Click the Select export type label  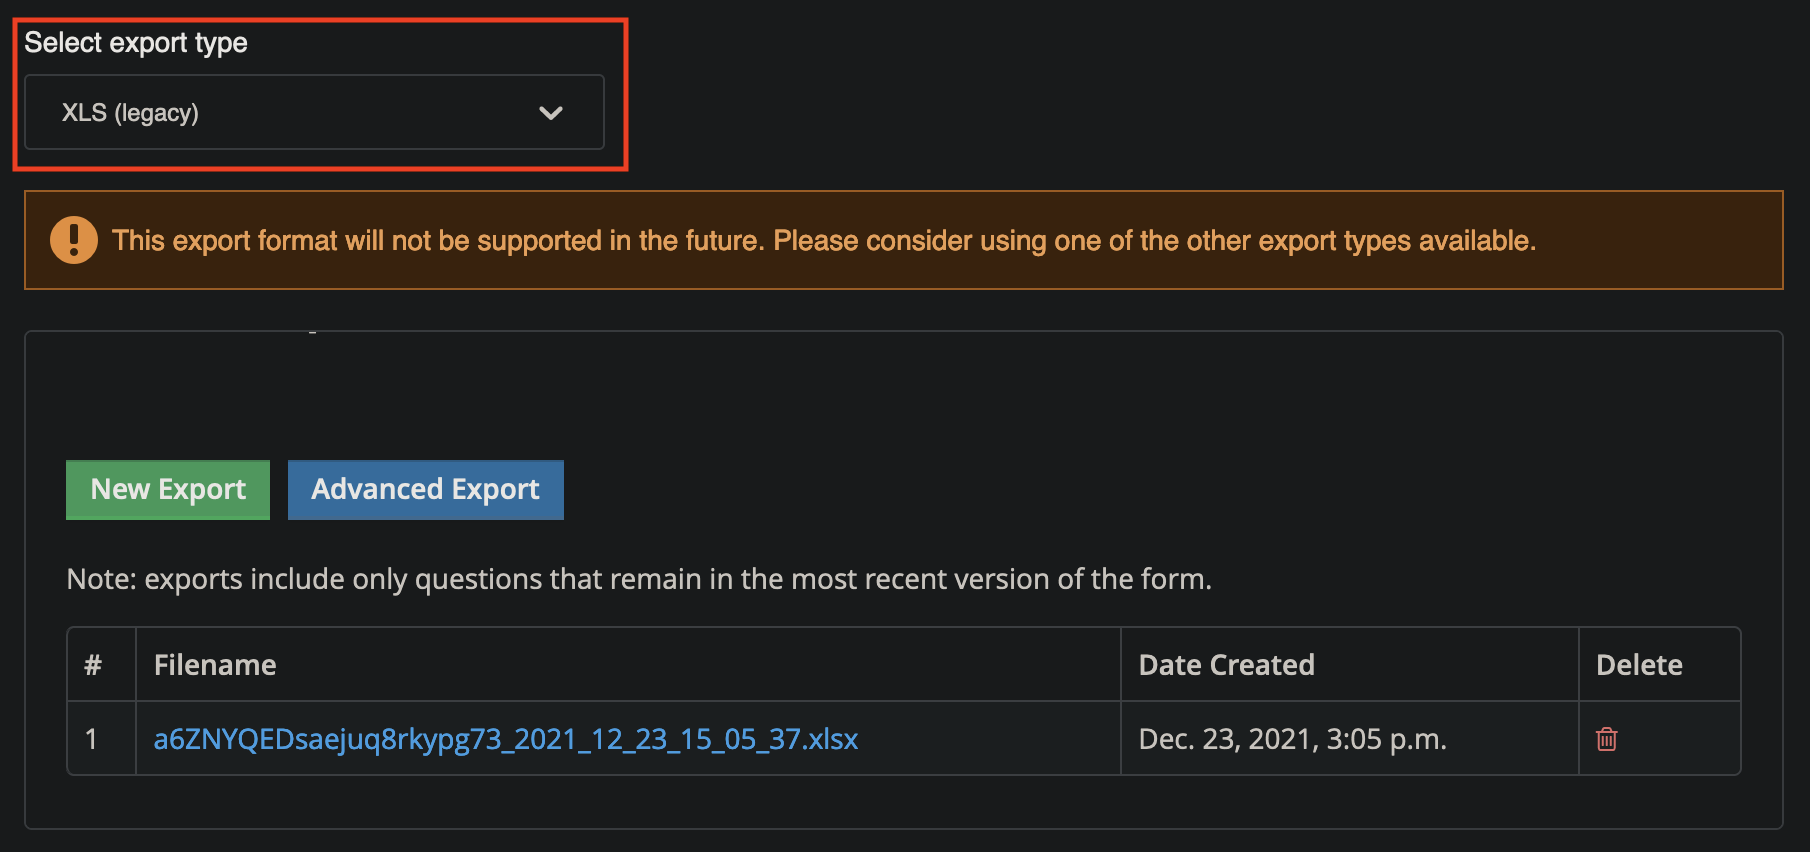pyautogui.click(x=136, y=43)
